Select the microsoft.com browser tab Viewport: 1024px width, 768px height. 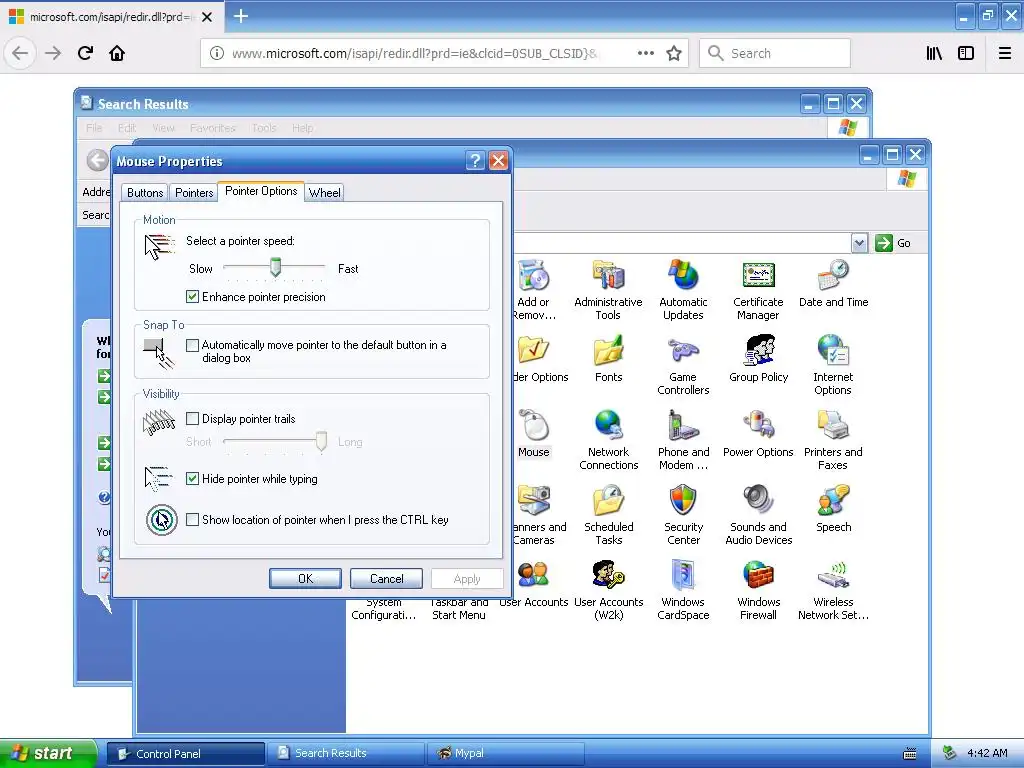pyautogui.click(x=111, y=17)
